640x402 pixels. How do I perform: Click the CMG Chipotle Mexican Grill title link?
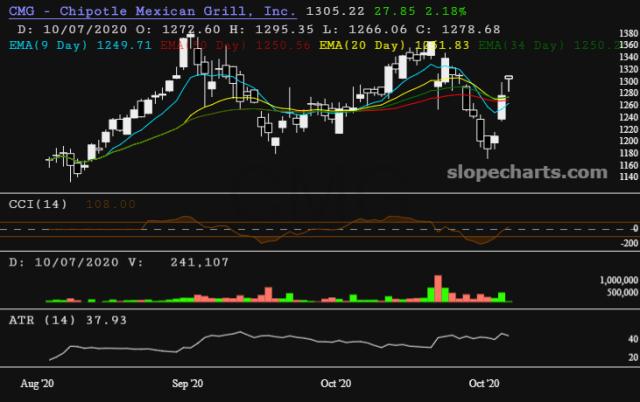point(150,11)
